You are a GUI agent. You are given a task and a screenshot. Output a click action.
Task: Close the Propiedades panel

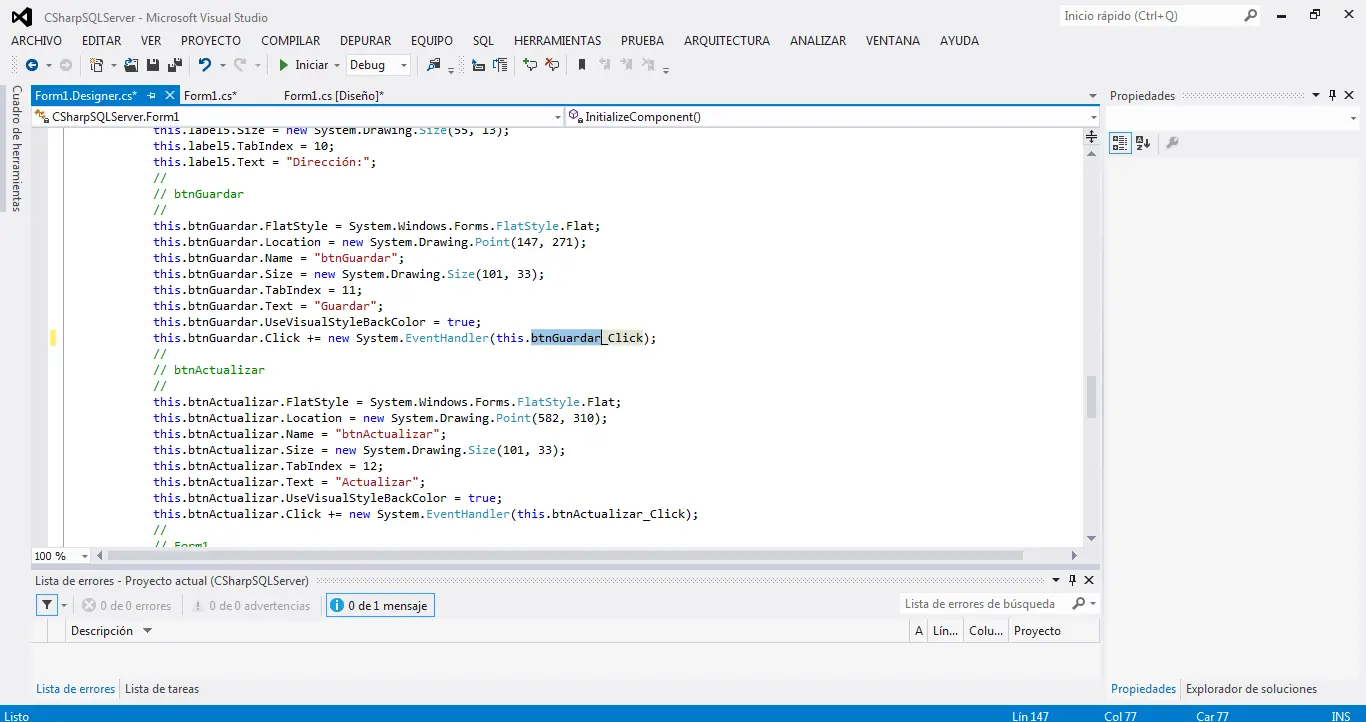click(1349, 96)
